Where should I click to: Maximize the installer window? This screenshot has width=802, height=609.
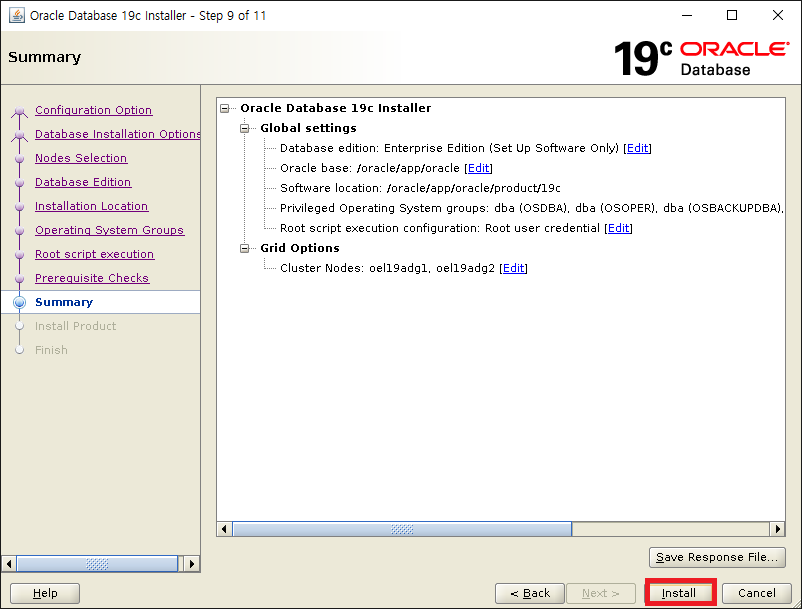tap(732, 15)
